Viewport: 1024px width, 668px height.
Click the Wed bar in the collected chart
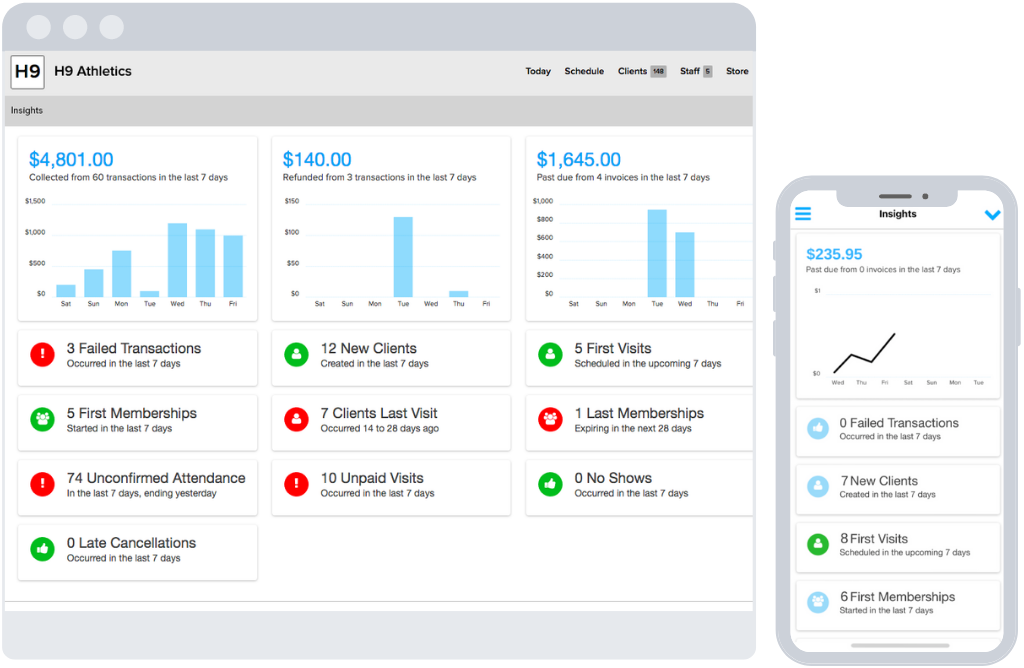click(178, 261)
